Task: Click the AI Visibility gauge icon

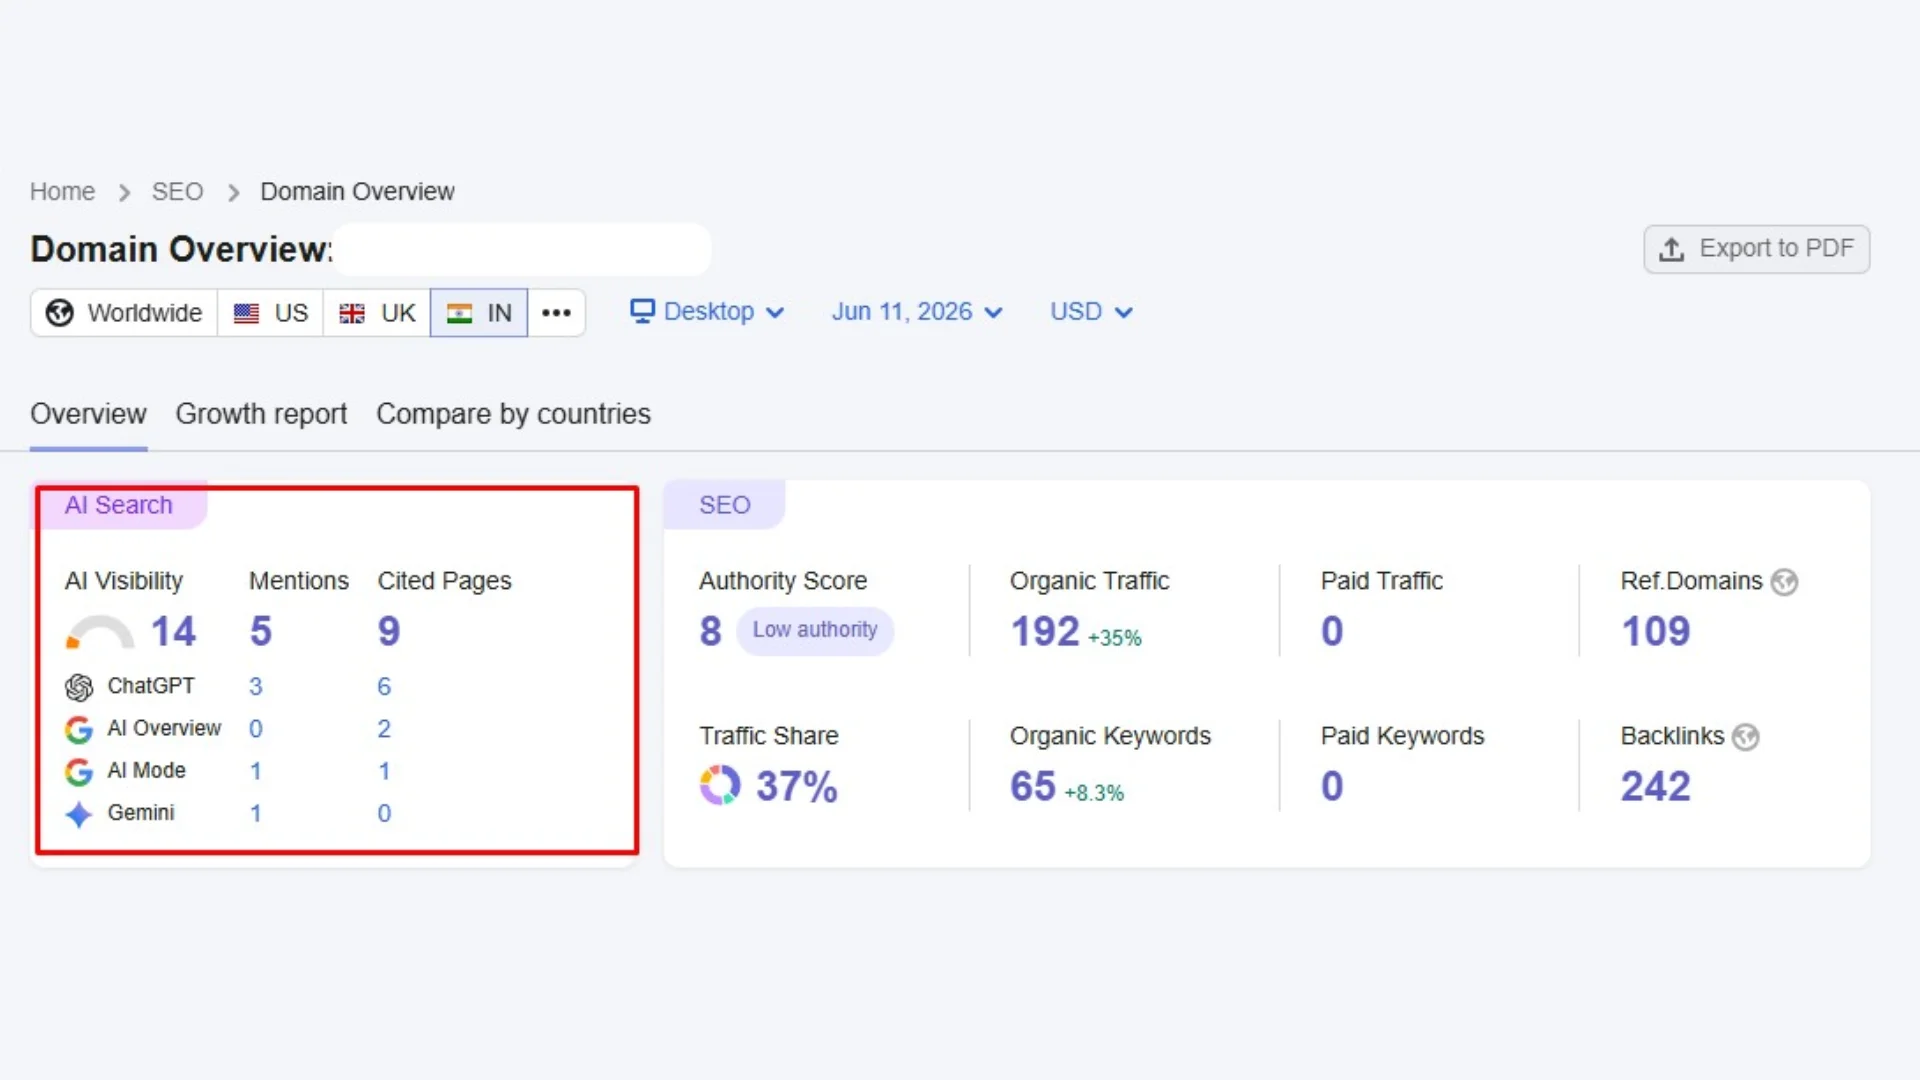Action: click(x=100, y=632)
